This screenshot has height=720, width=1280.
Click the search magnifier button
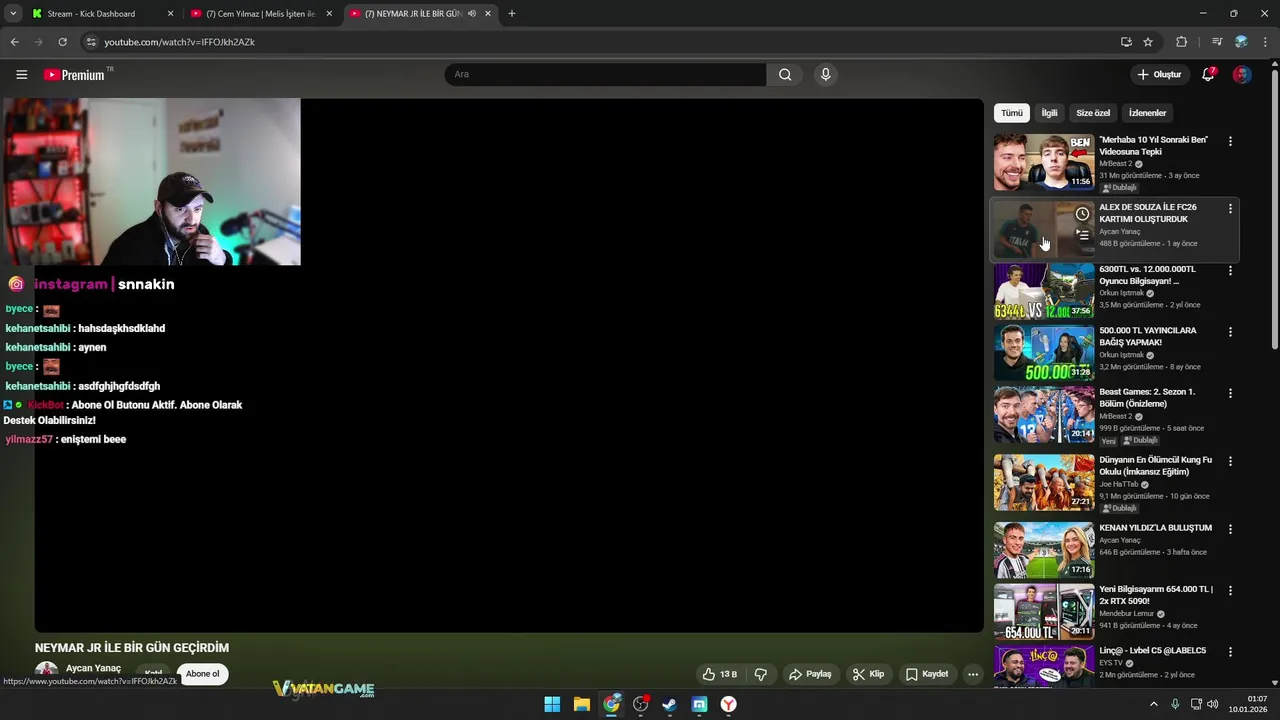(x=785, y=74)
